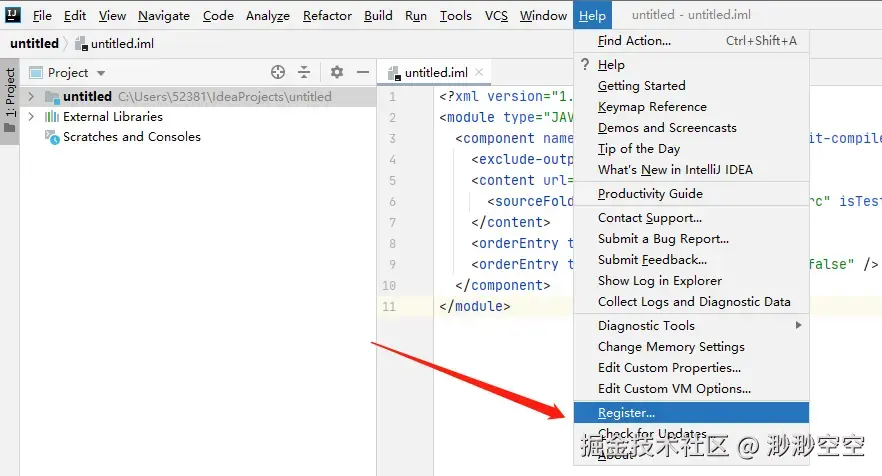
Task: Open the Tools menu
Action: (456, 16)
